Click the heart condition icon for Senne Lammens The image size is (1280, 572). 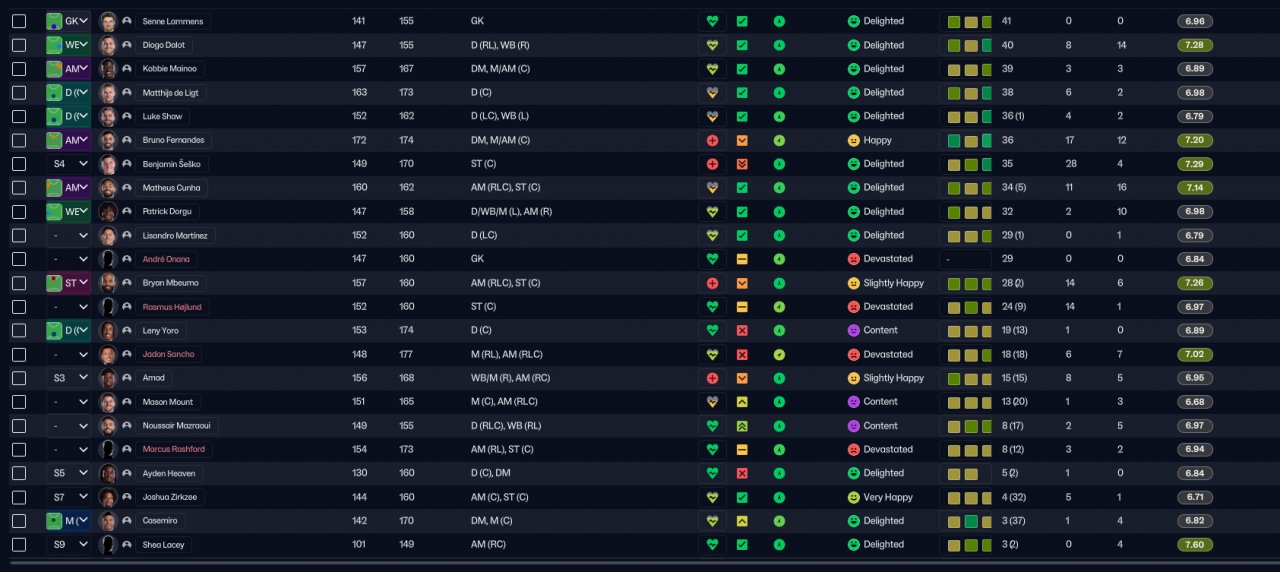point(712,21)
